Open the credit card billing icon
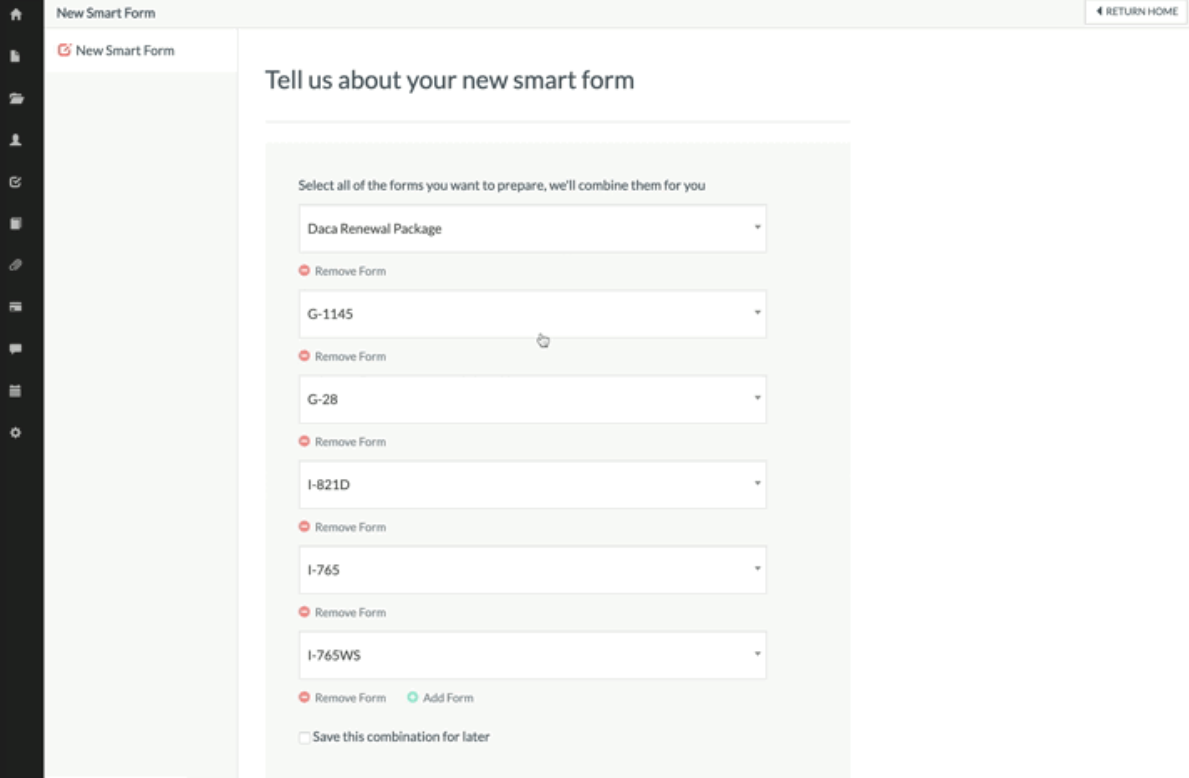This screenshot has height=778, width=1189. (x=15, y=307)
